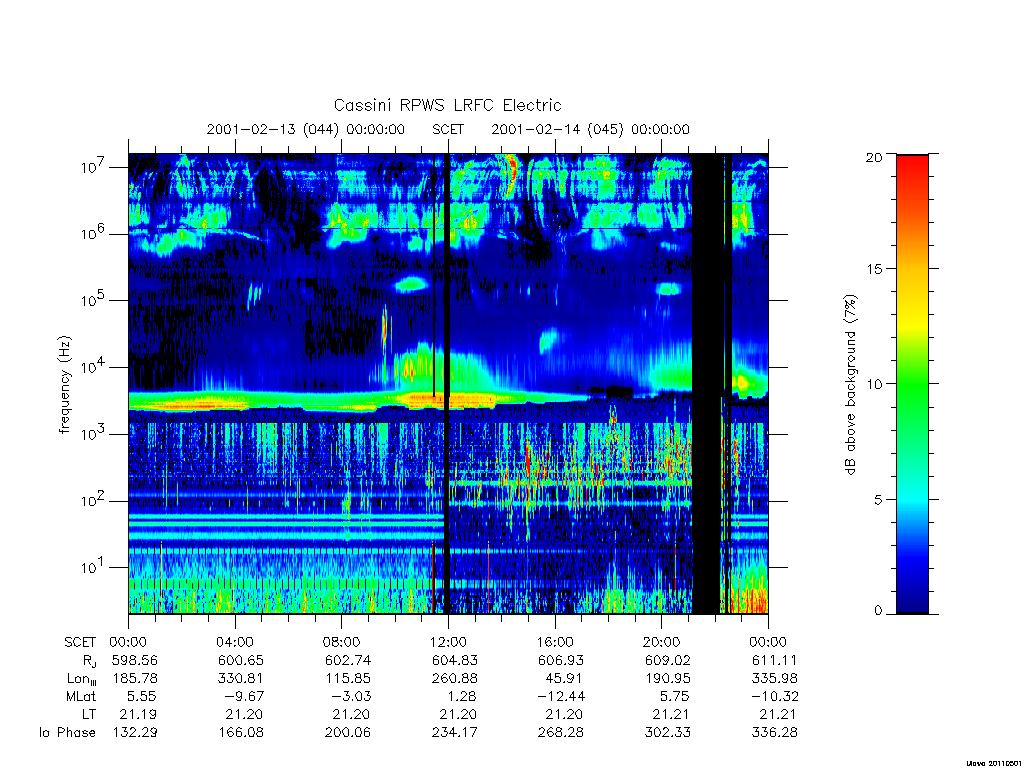The height and width of the screenshot is (768, 1024).
Task: Click the 'LT' row label
Action: coord(88,715)
